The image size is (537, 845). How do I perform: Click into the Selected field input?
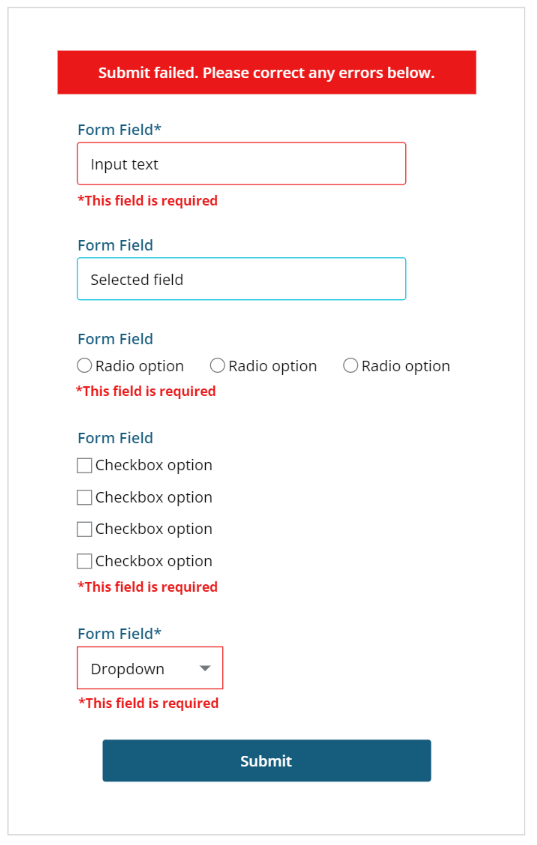pyautogui.click(x=242, y=279)
